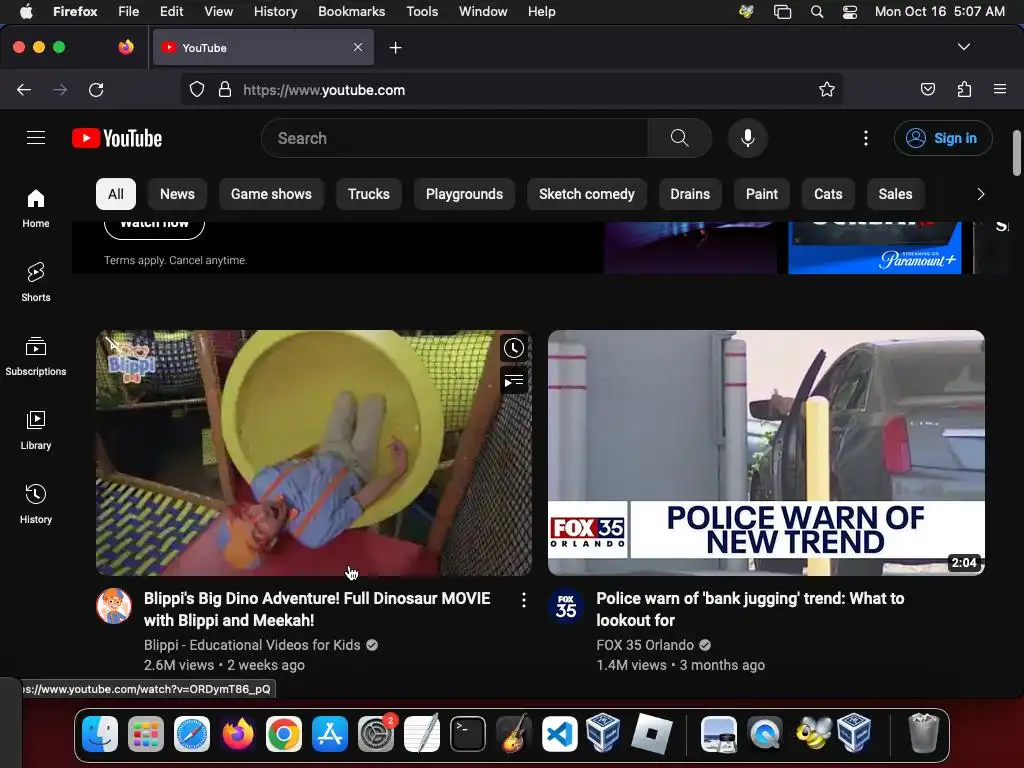Filter by the Sales chip
Viewport: 1024px width, 768px height.
895,194
